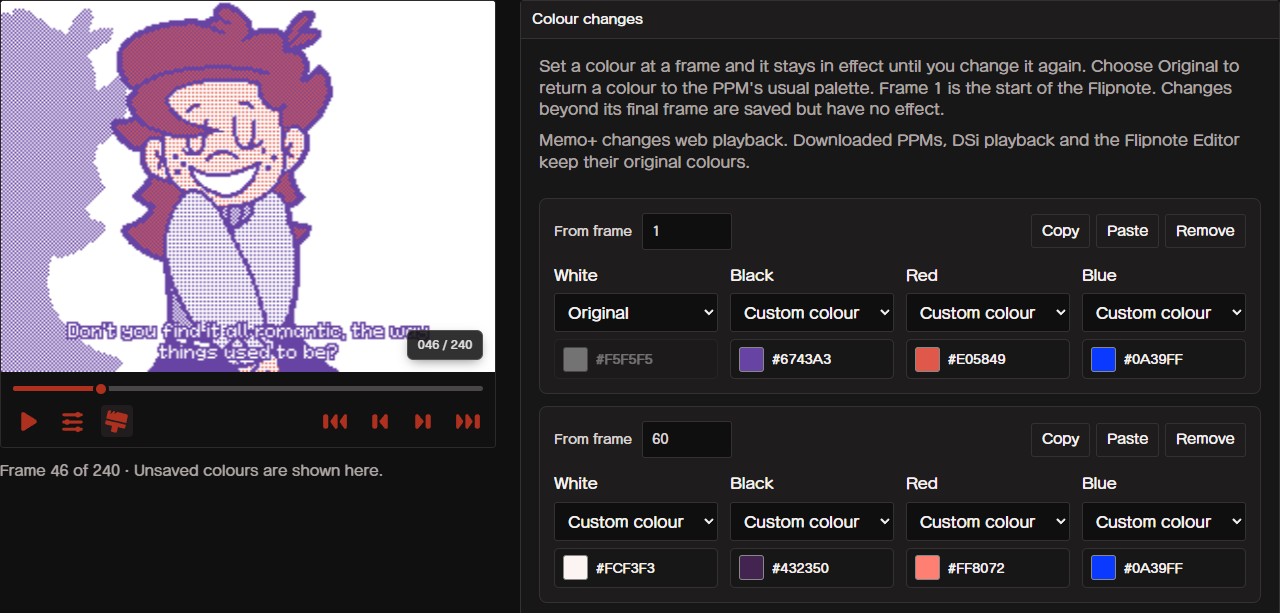The height and width of the screenshot is (613, 1280).
Task: Play the Flipnote animation
Action: click(x=29, y=422)
